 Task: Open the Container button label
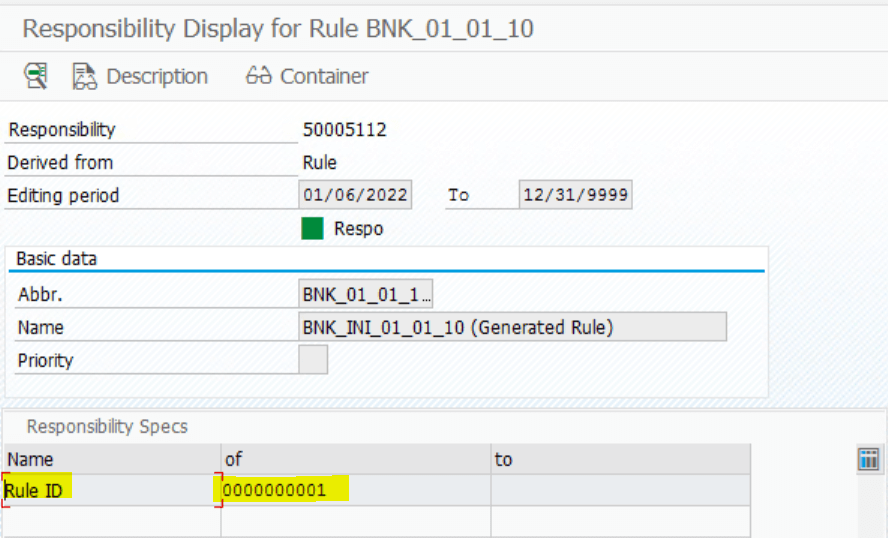324,76
